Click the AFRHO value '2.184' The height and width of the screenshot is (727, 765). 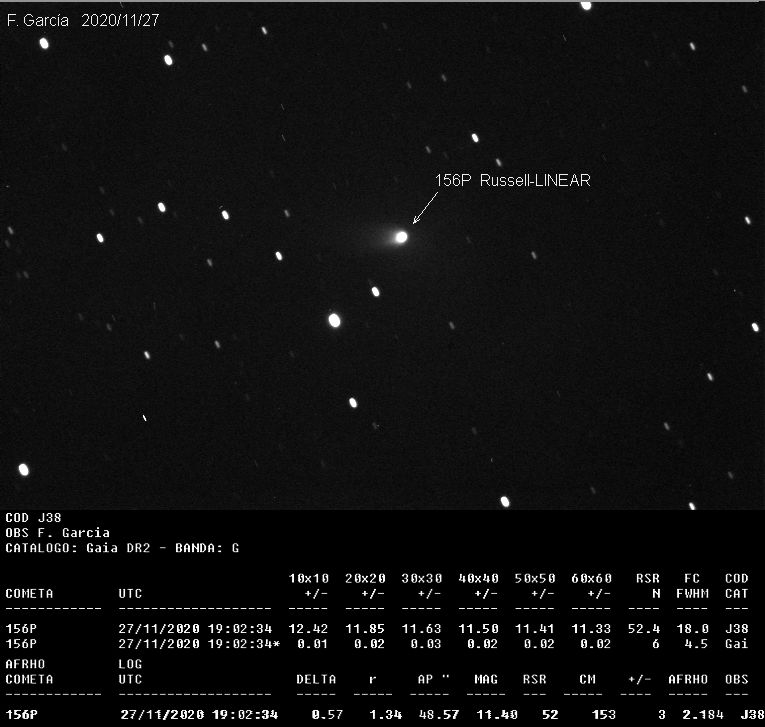click(x=703, y=715)
